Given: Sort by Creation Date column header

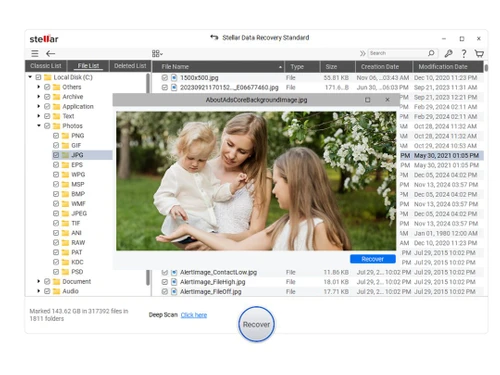Looking at the screenshot, I should [384, 67].
